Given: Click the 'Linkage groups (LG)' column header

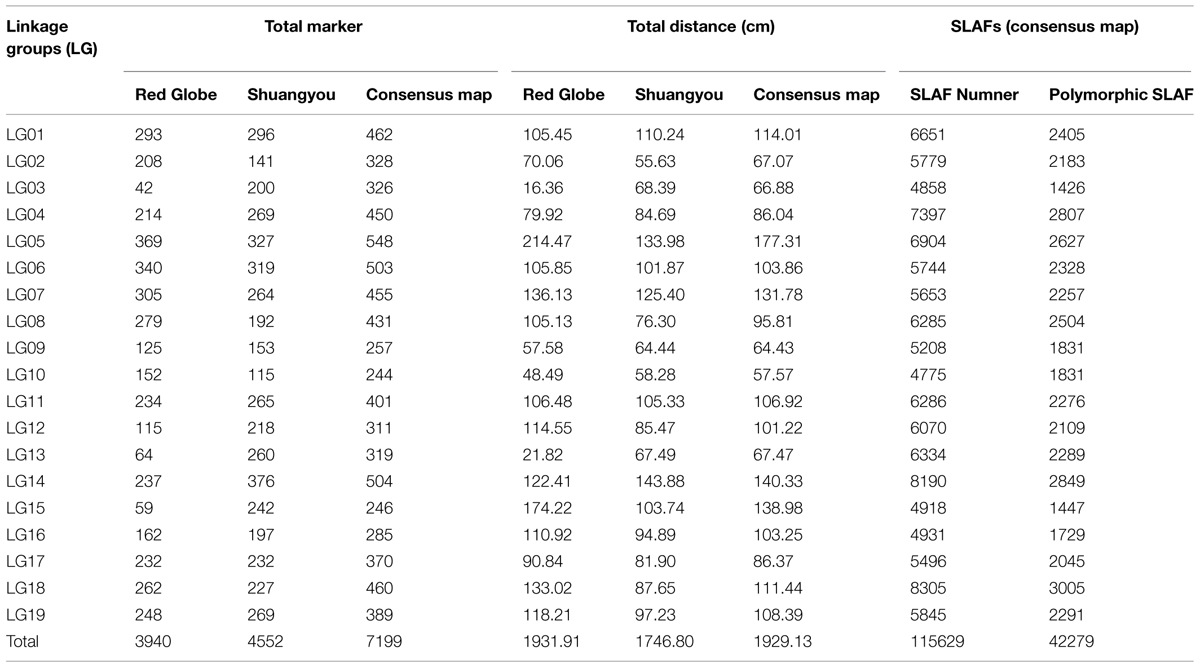Looking at the screenshot, I should pos(51,38).
